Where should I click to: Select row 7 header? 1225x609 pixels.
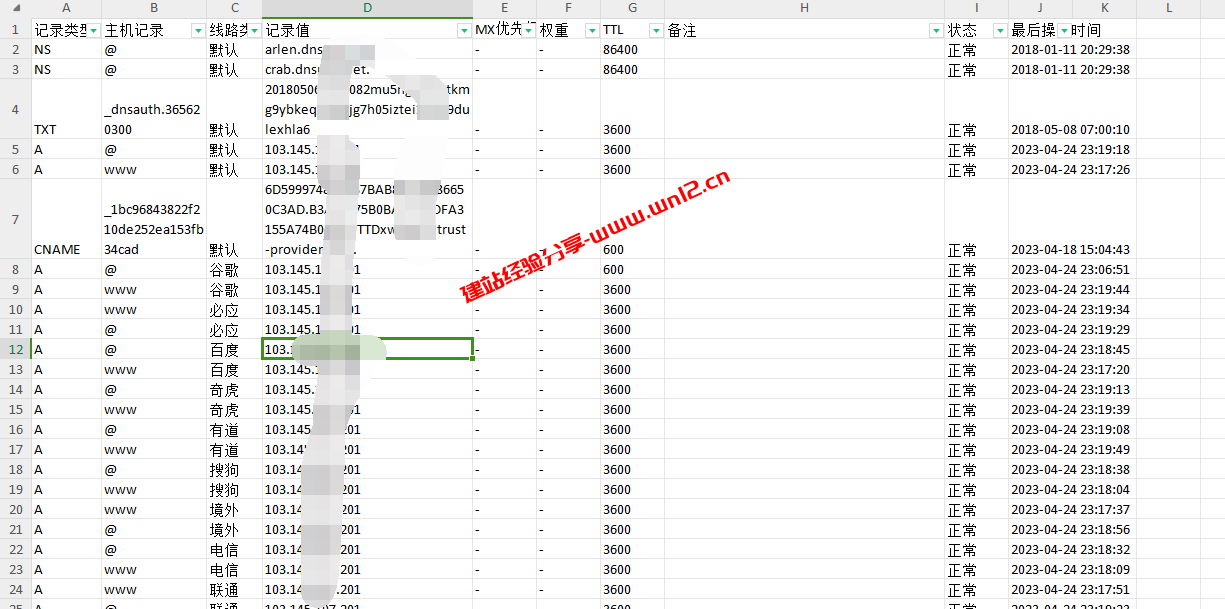coord(15,219)
